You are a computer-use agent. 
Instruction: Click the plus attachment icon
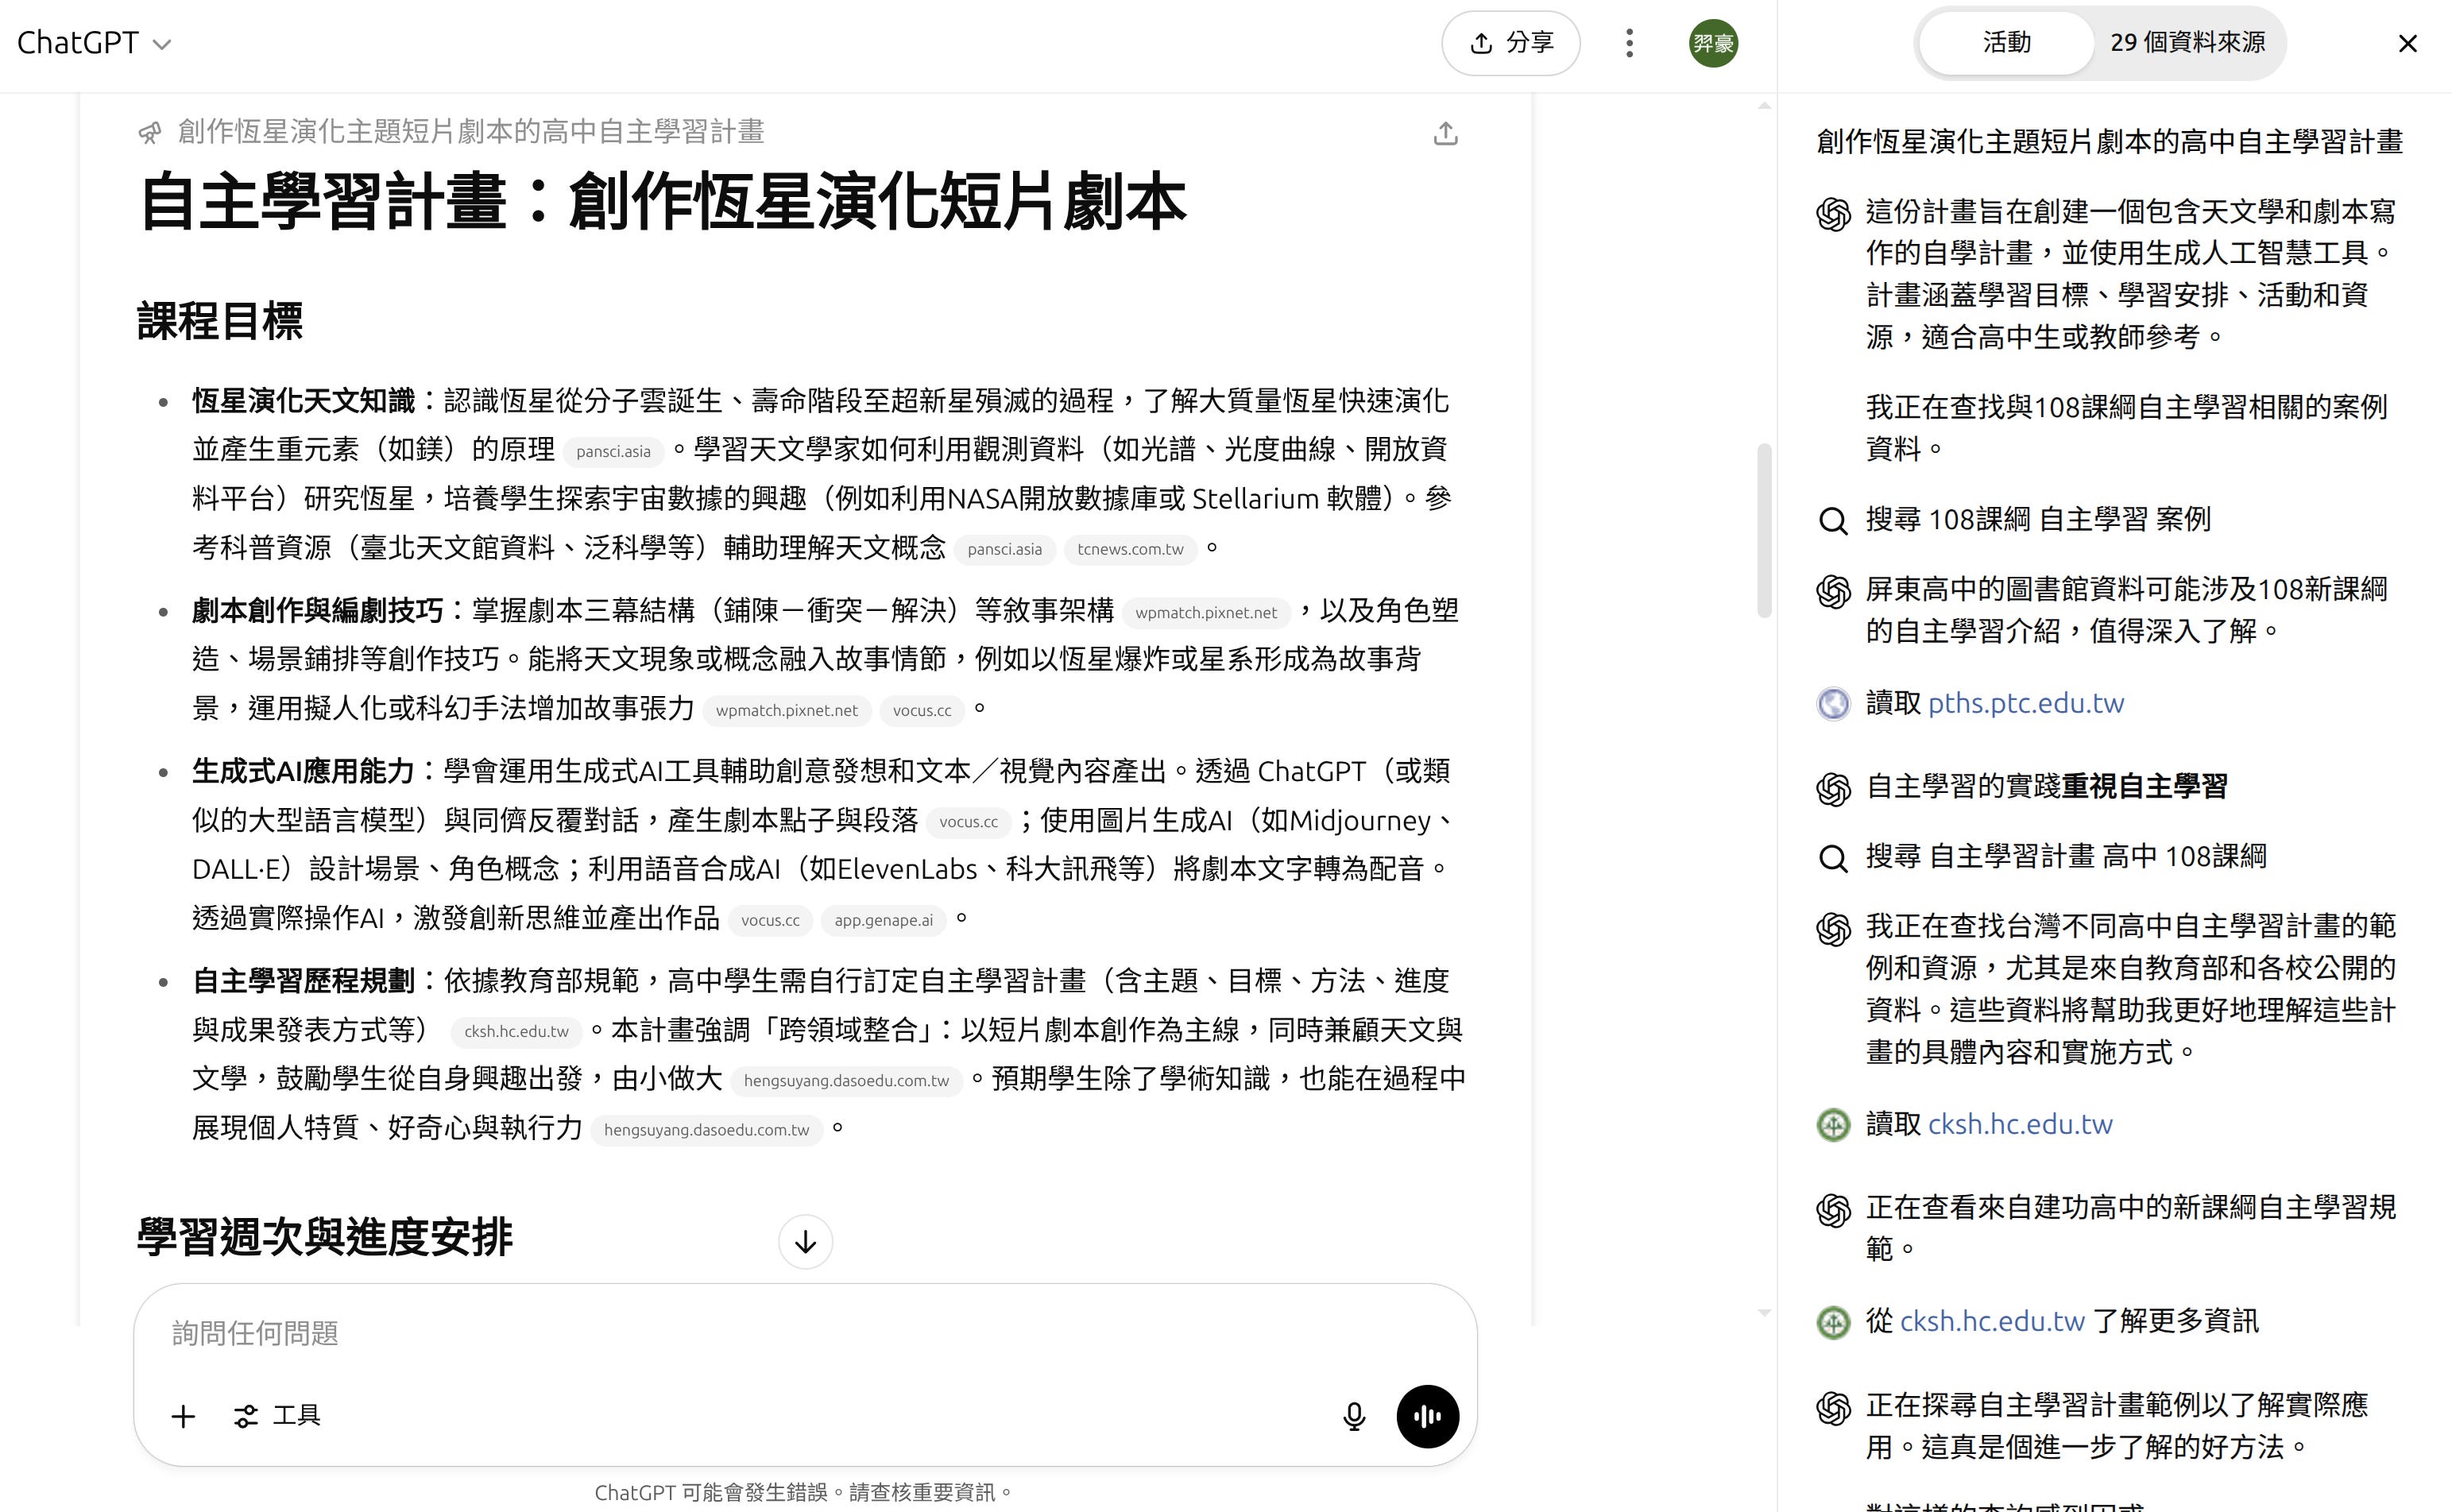(183, 1416)
